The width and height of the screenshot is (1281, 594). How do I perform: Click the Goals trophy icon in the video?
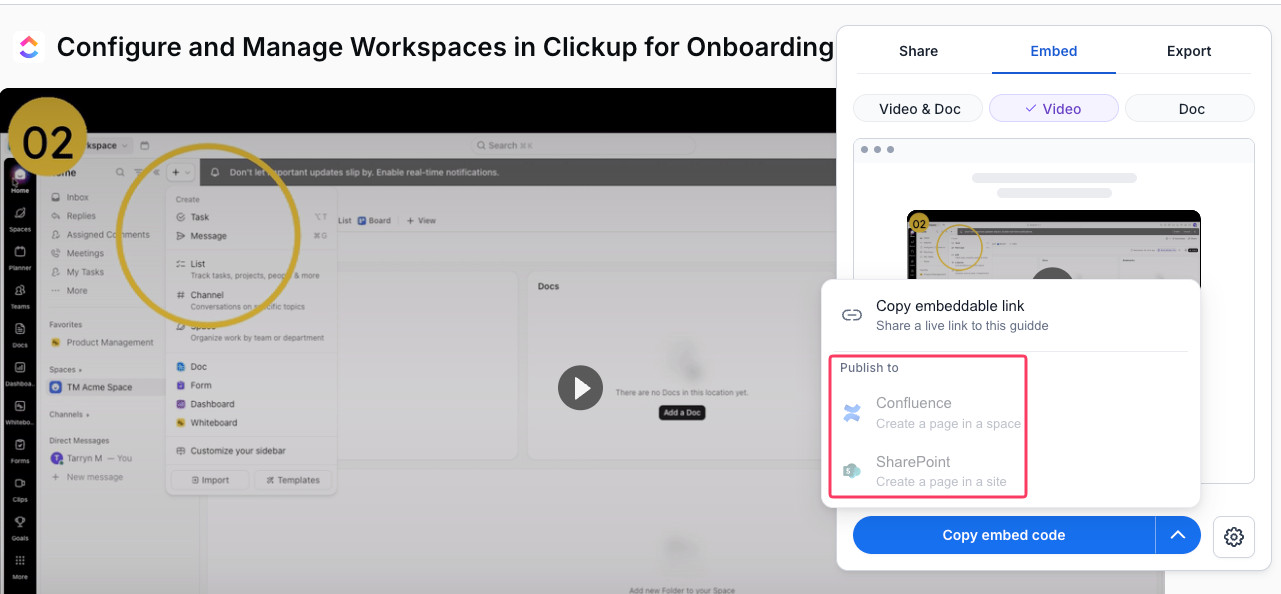pyautogui.click(x=19, y=527)
